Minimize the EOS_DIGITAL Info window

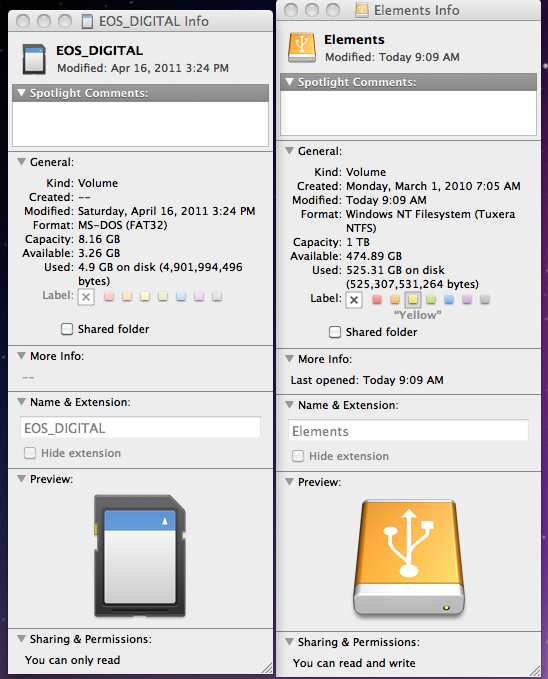[x=44, y=21]
